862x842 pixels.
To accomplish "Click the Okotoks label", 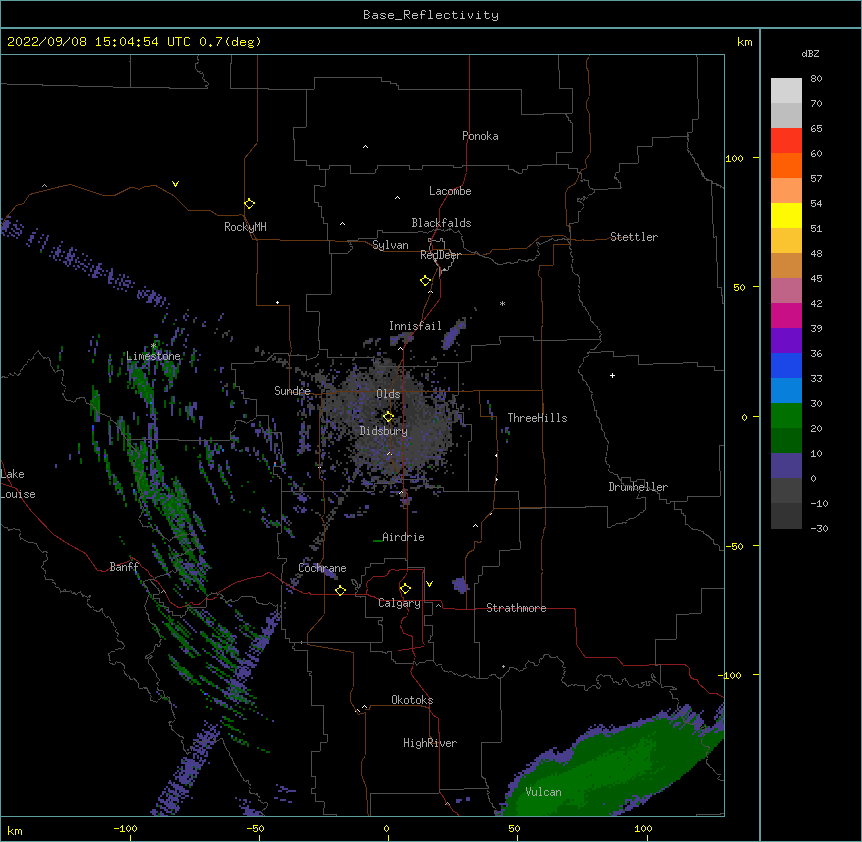I will coord(412,700).
